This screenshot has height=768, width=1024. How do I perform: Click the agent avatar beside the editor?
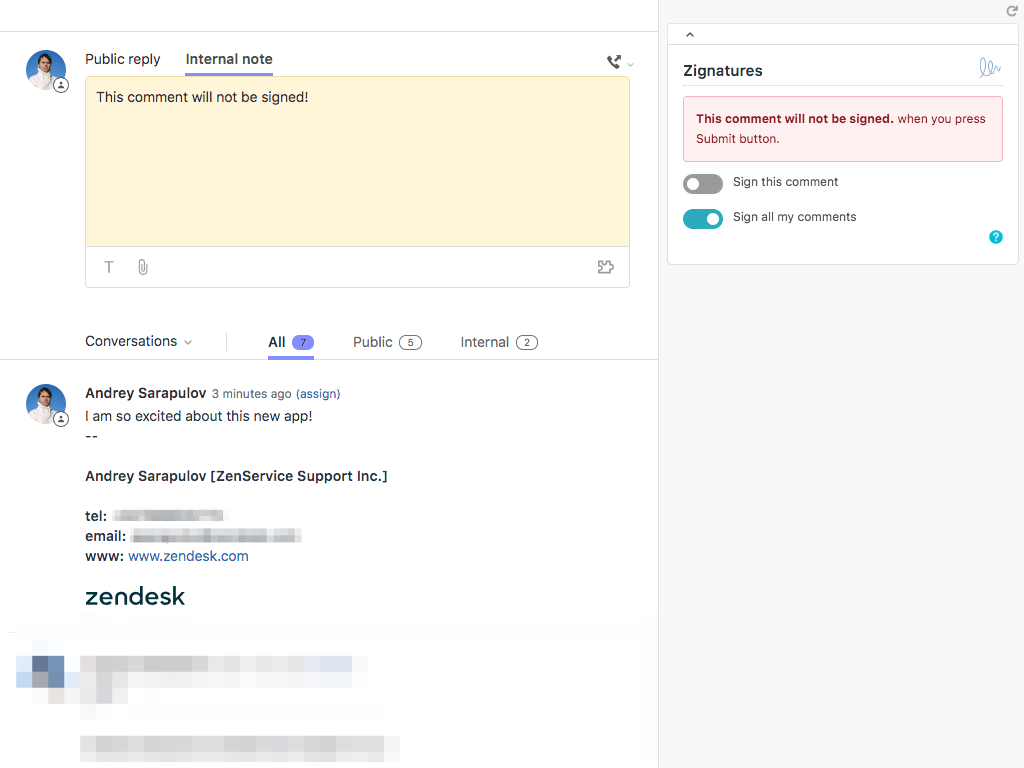coord(46,70)
